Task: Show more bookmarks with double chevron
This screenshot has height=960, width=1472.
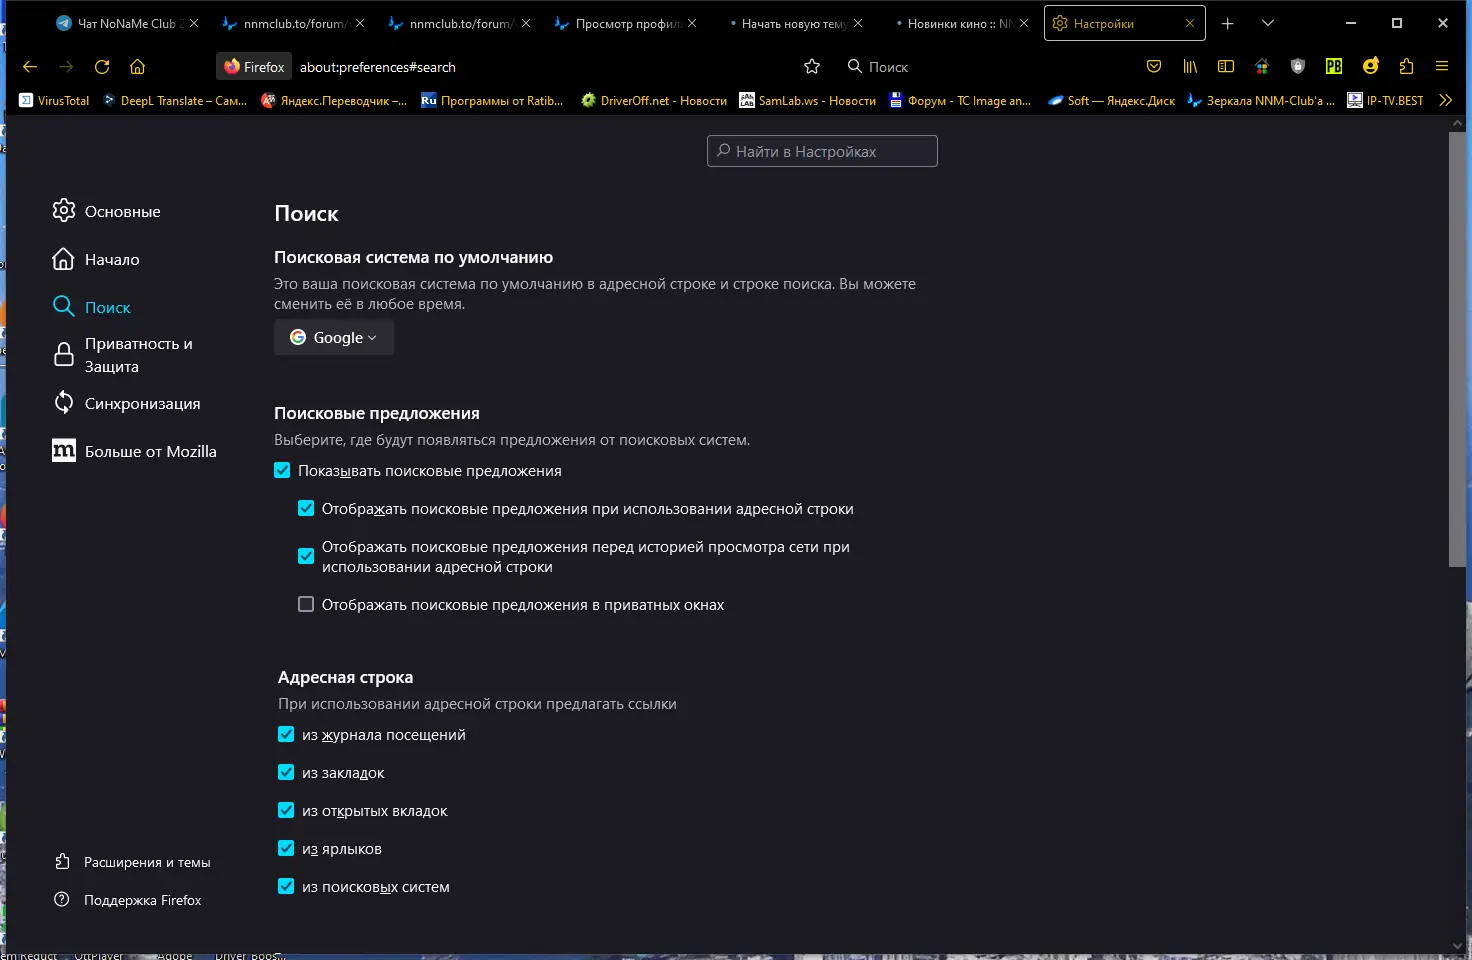Action: [1445, 100]
